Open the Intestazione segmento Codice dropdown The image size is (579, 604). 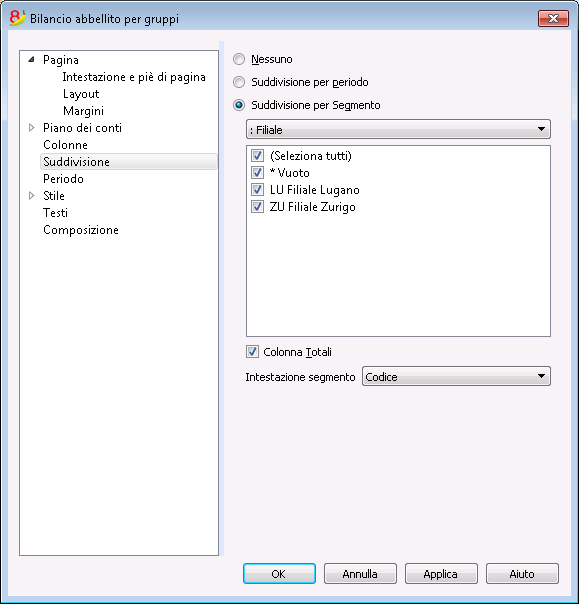click(x=456, y=376)
